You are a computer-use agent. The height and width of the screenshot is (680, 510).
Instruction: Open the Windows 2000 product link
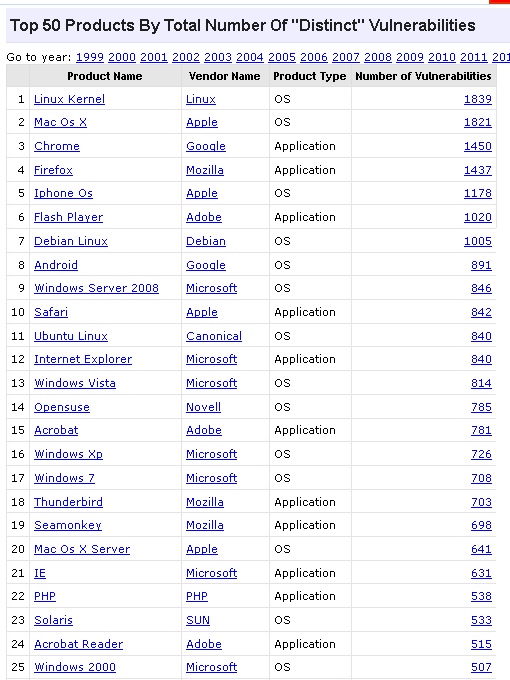pos(75,667)
